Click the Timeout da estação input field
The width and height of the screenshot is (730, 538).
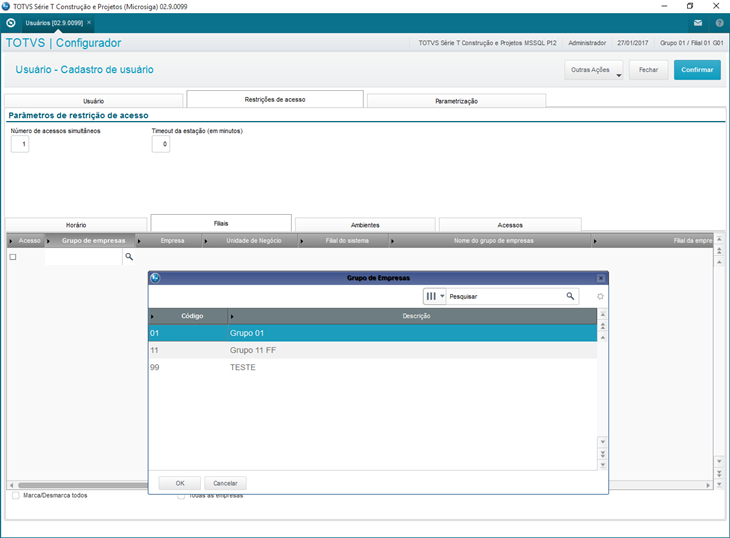click(161, 144)
